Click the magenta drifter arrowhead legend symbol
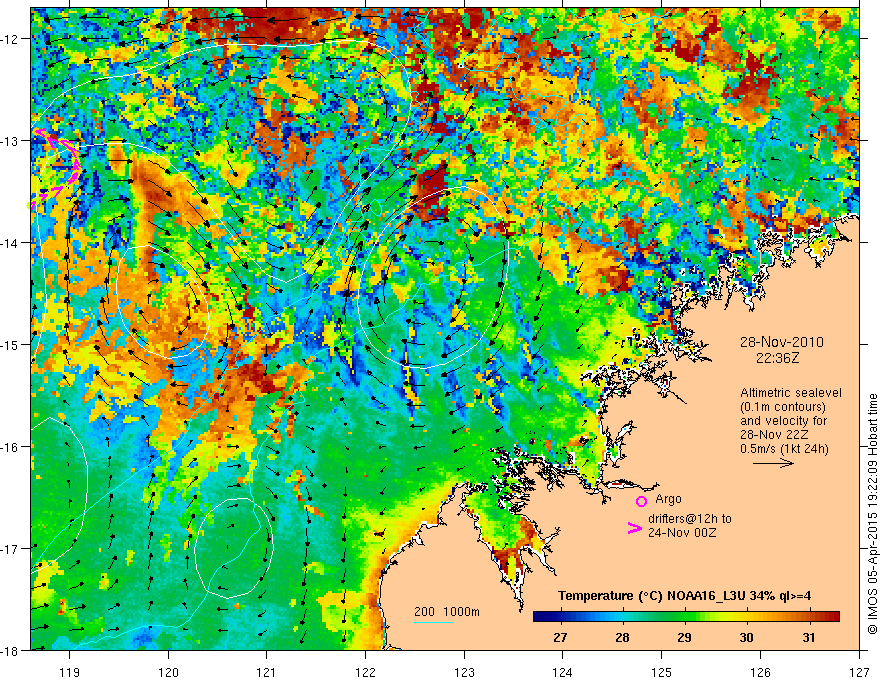Viewport: 880px width, 680px height. click(x=634, y=528)
